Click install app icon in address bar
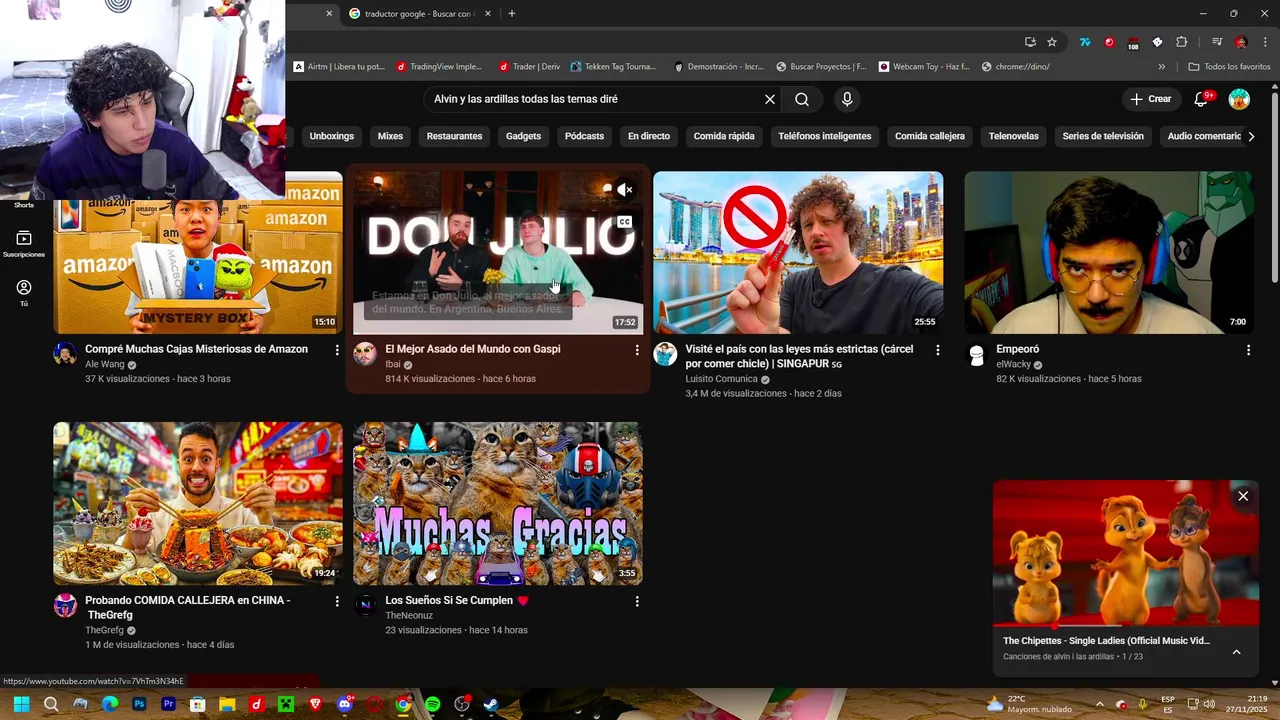Image resolution: width=1280 pixels, height=720 pixels. click(x=1030, y=42)
